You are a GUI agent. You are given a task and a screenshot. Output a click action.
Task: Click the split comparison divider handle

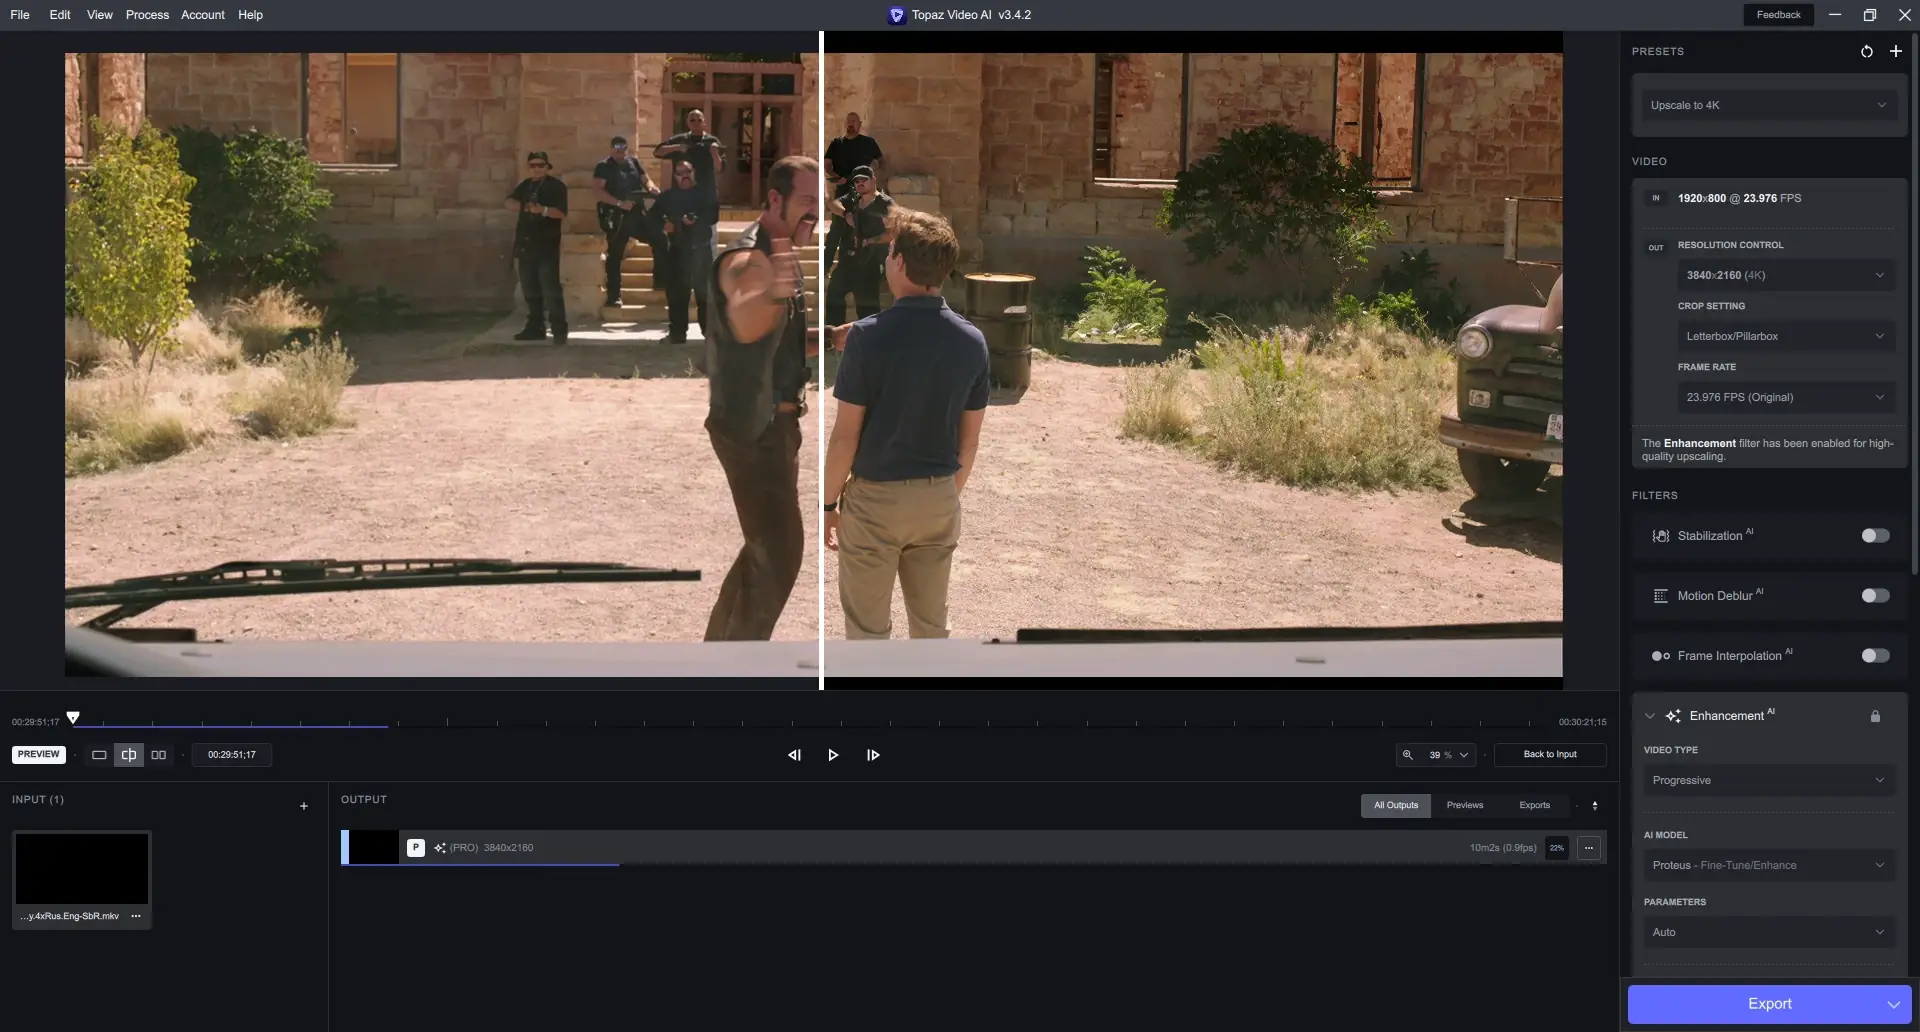[x=821, y=360]
